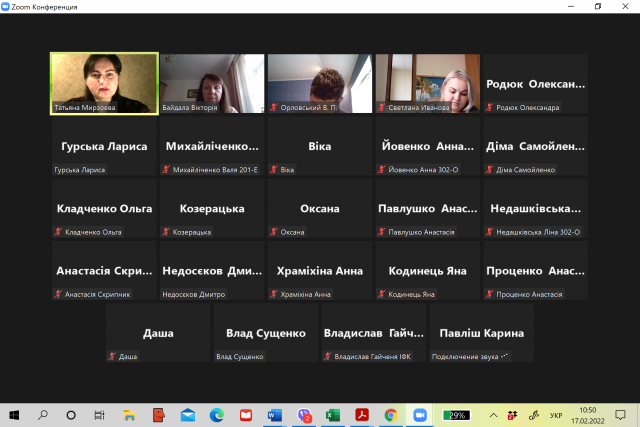Image resolution: width=640 pixels, height=427 pixels.
Task: Click muted mic icon beside Храміхіна Анна label
Action: 274,294
